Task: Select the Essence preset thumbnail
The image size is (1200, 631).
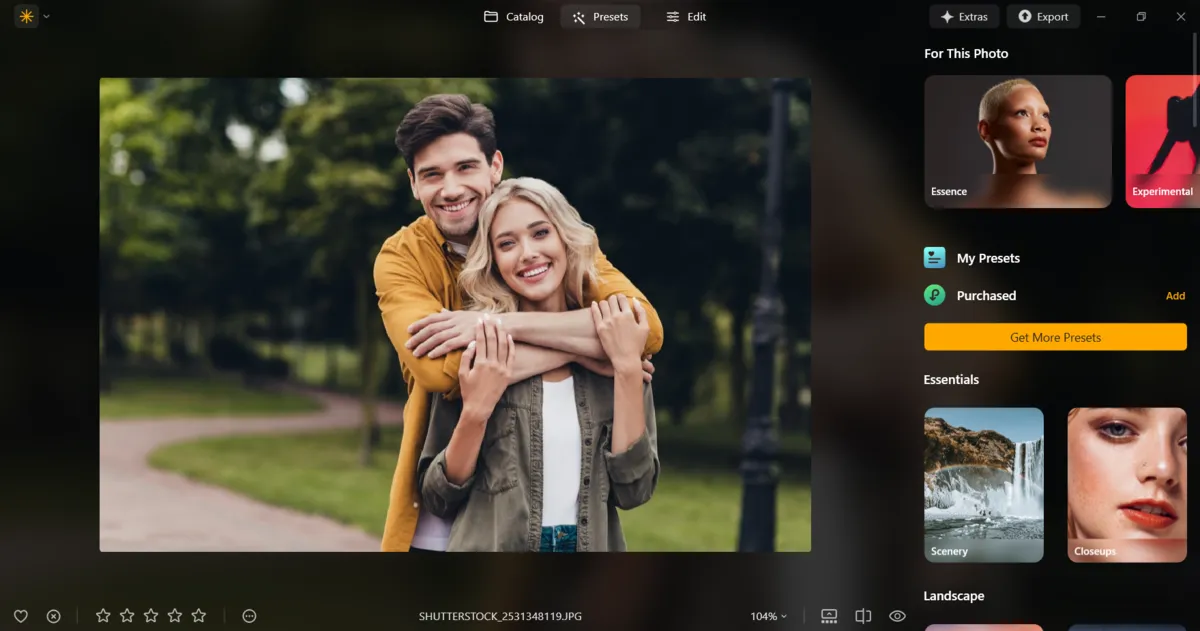Action: (1017, 141)
